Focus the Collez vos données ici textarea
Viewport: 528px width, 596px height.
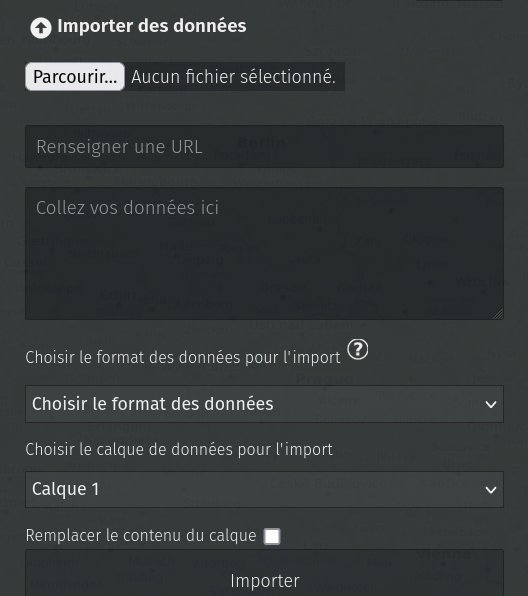[x=265, y=253]
